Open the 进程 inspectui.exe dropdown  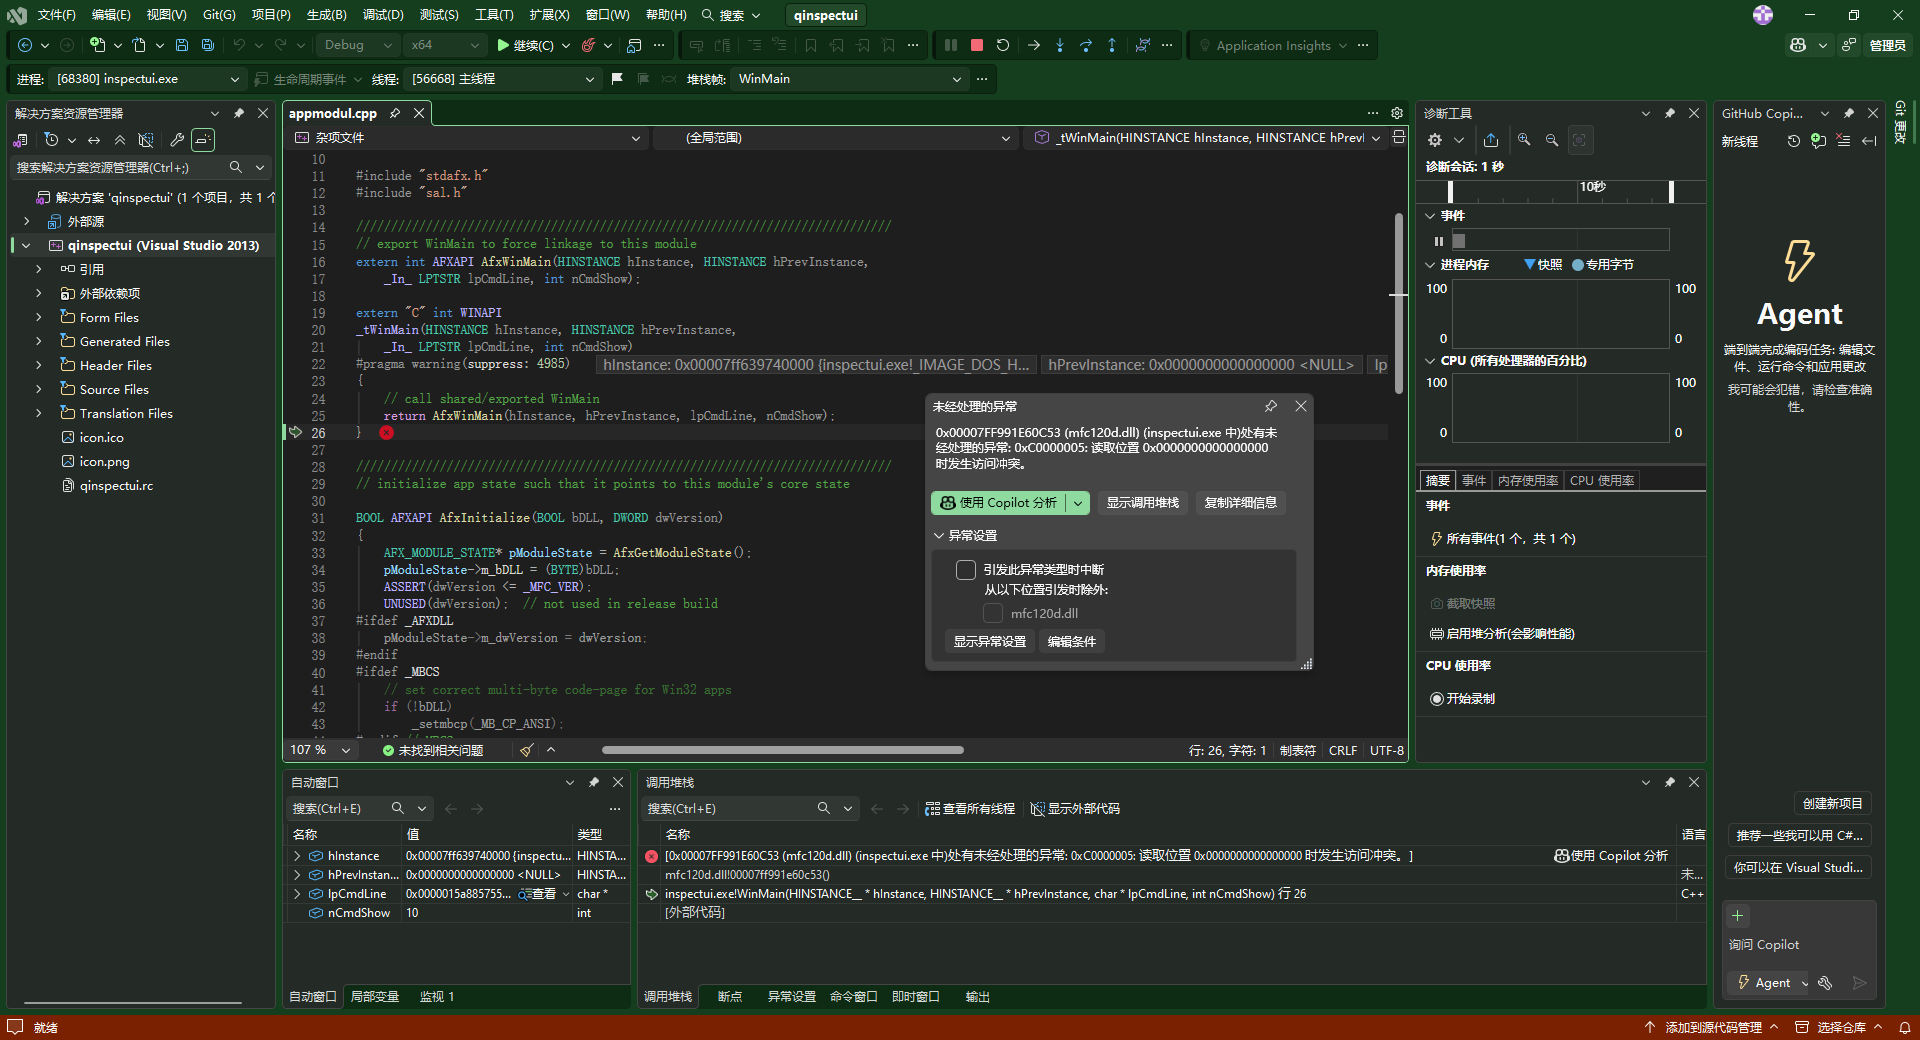tap(147, 79)
